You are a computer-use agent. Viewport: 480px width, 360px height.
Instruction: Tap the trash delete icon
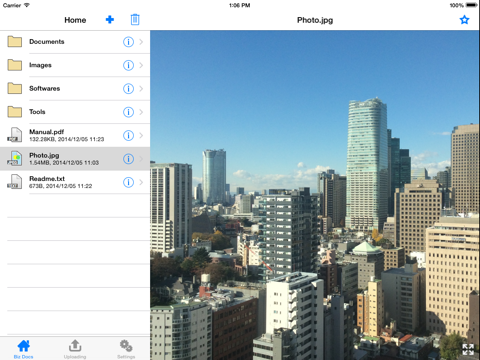[x=135, y=20]
